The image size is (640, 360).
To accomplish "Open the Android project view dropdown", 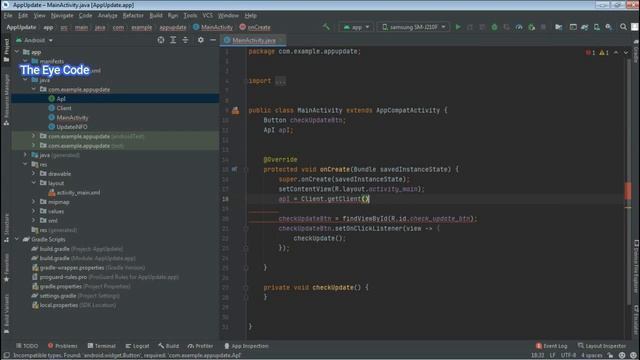I will [34, 40].
